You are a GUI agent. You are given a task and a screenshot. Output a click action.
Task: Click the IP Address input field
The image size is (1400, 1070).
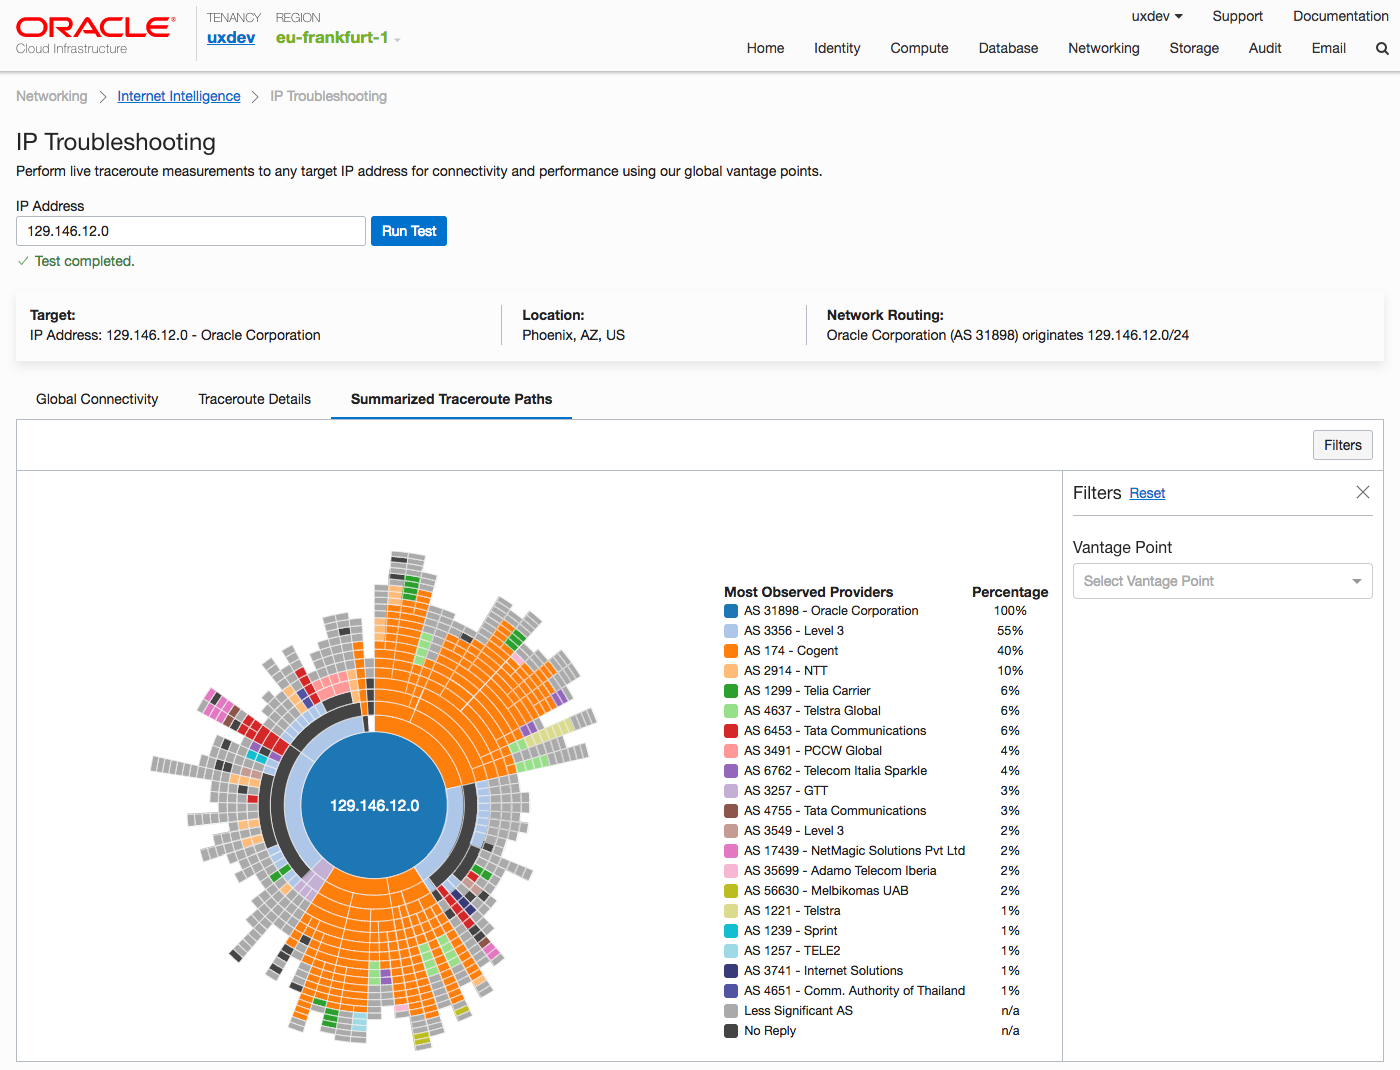click(x=190, y=231)
